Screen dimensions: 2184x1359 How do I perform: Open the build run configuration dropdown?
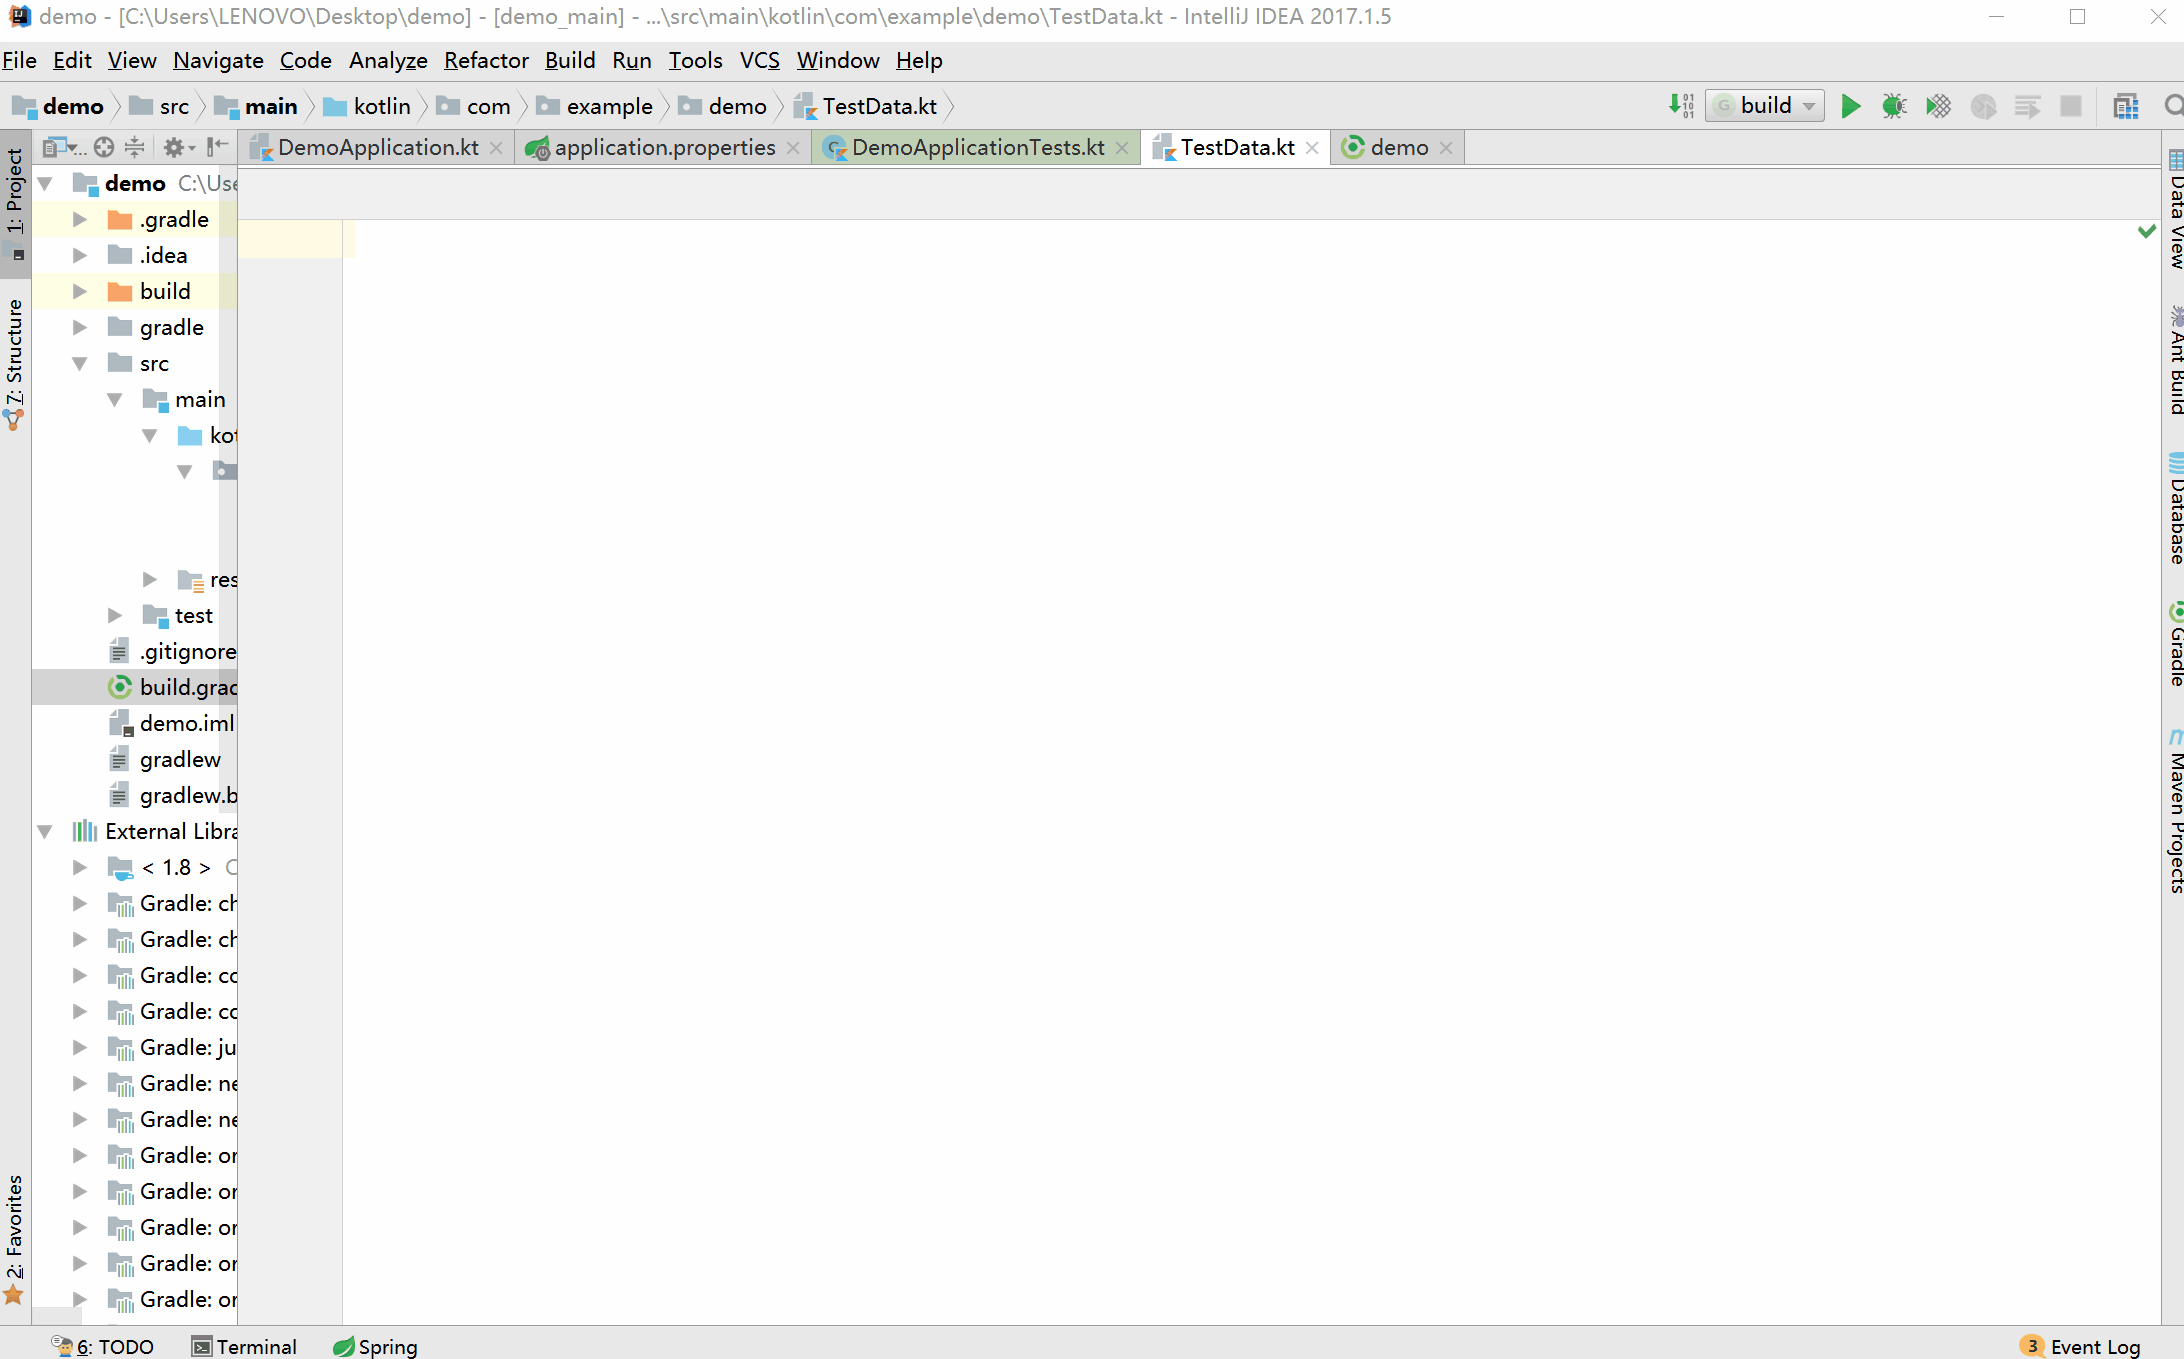pos(1766,106)
